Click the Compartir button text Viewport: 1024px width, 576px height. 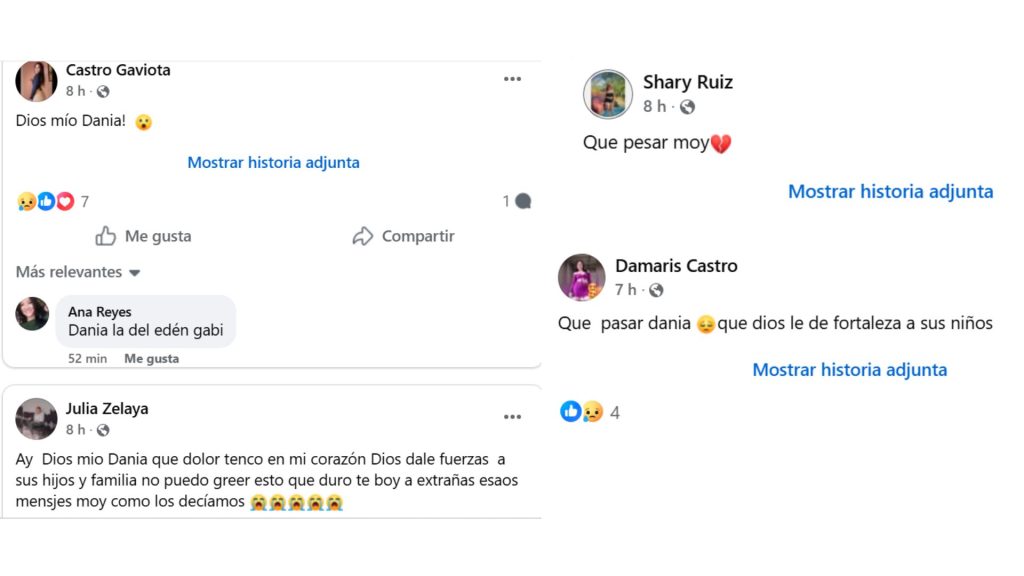(416, 236)
